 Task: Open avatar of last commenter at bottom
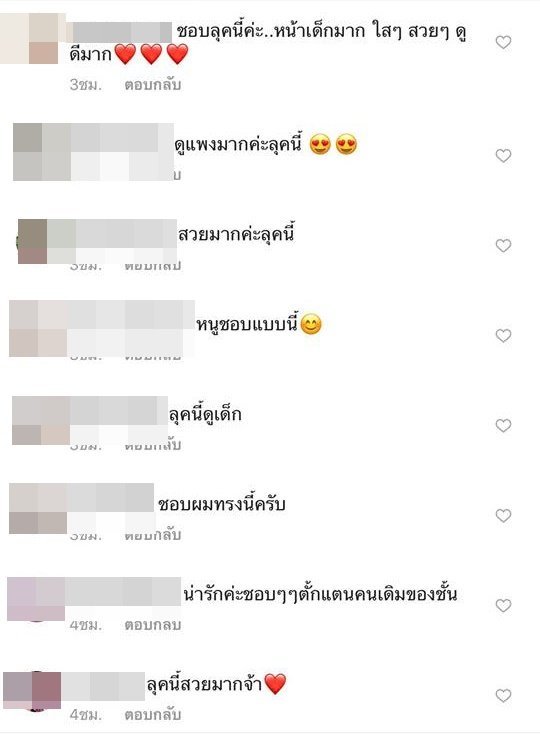click(x=32, y=690)
